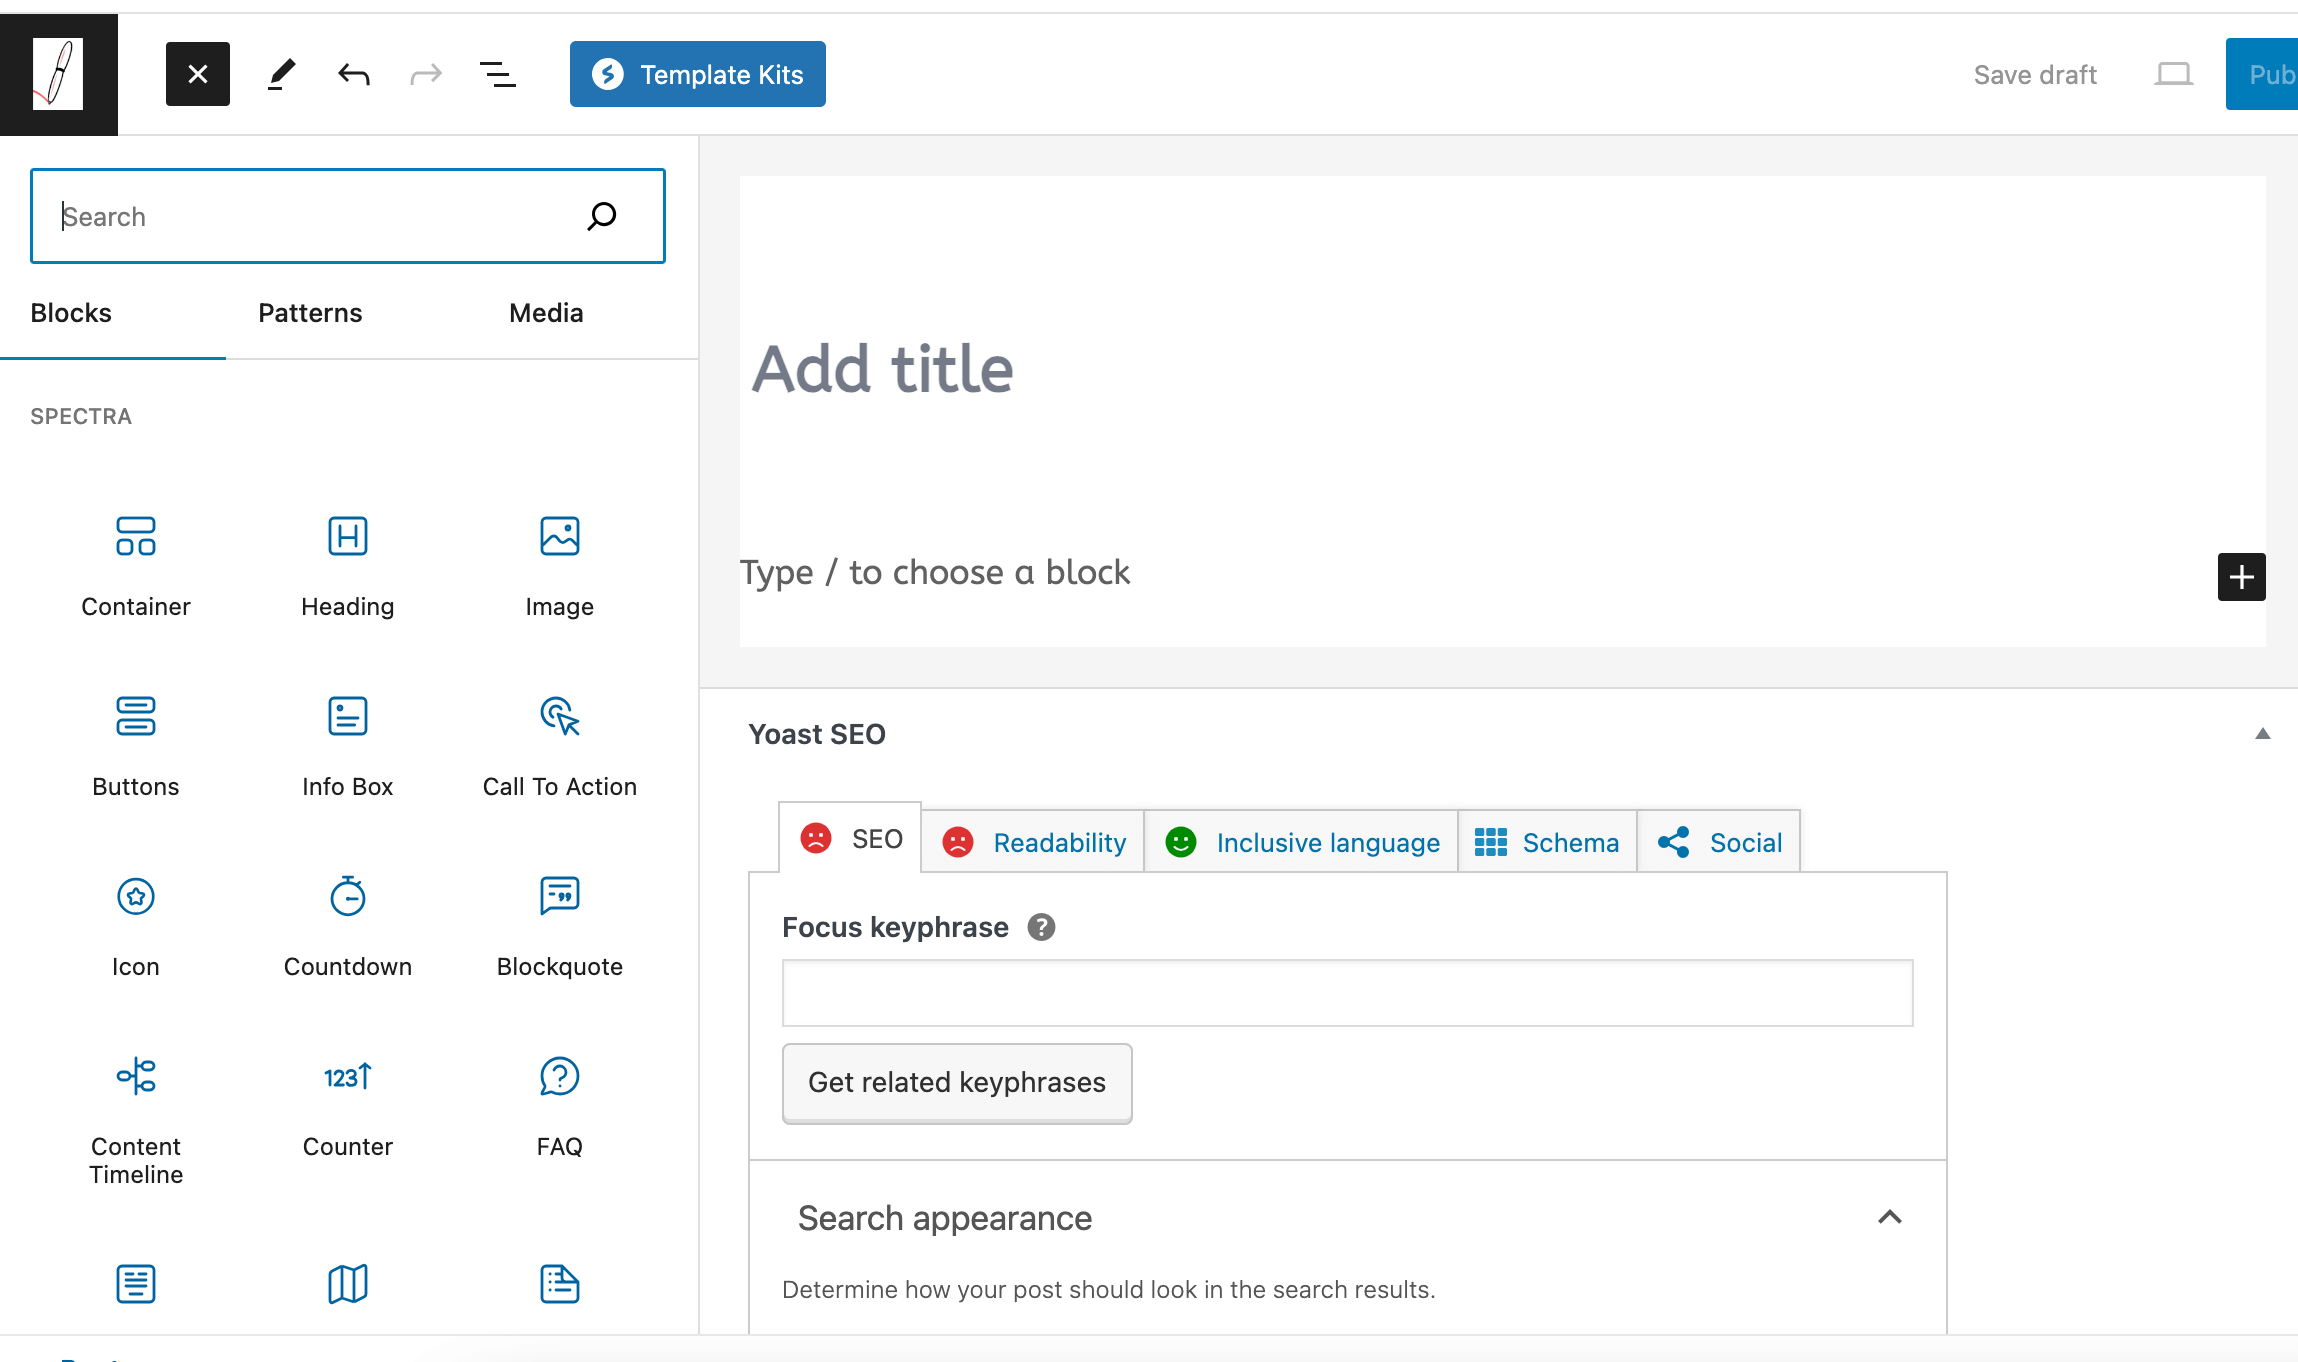This screenshot has width=2298, height=1362.
Task: Click the lined document block icon
Action: tap(136, 1284)
